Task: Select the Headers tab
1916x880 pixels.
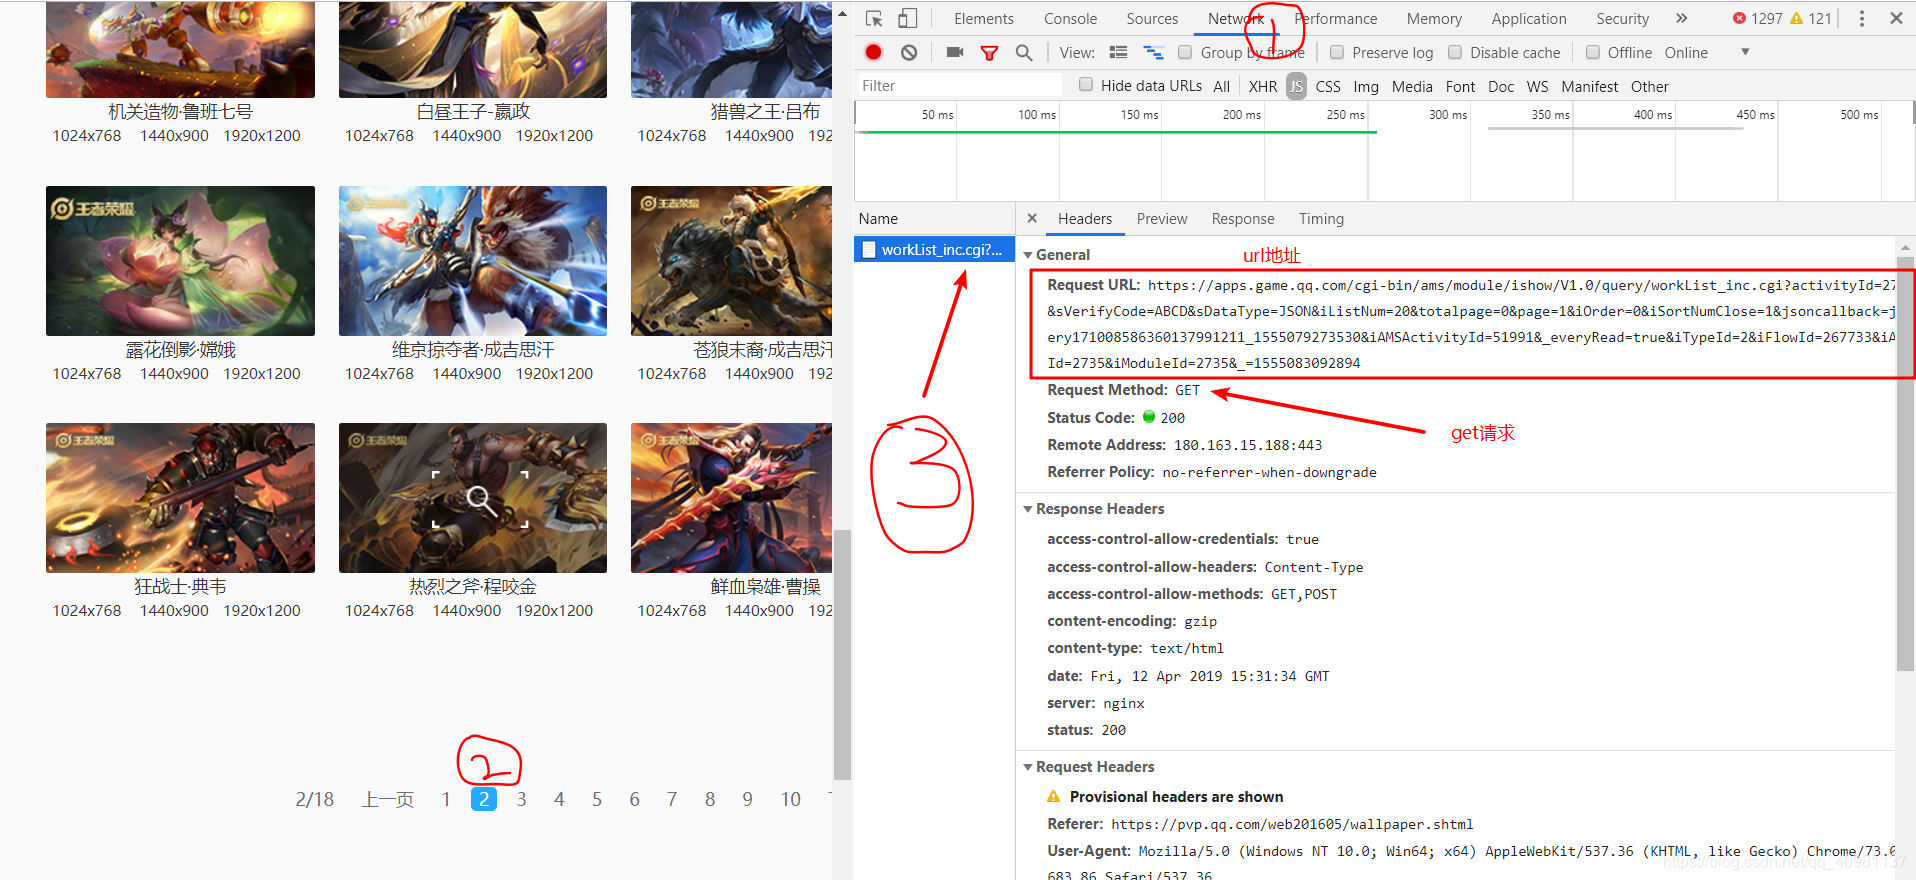Action: (x=1085, y=219)
